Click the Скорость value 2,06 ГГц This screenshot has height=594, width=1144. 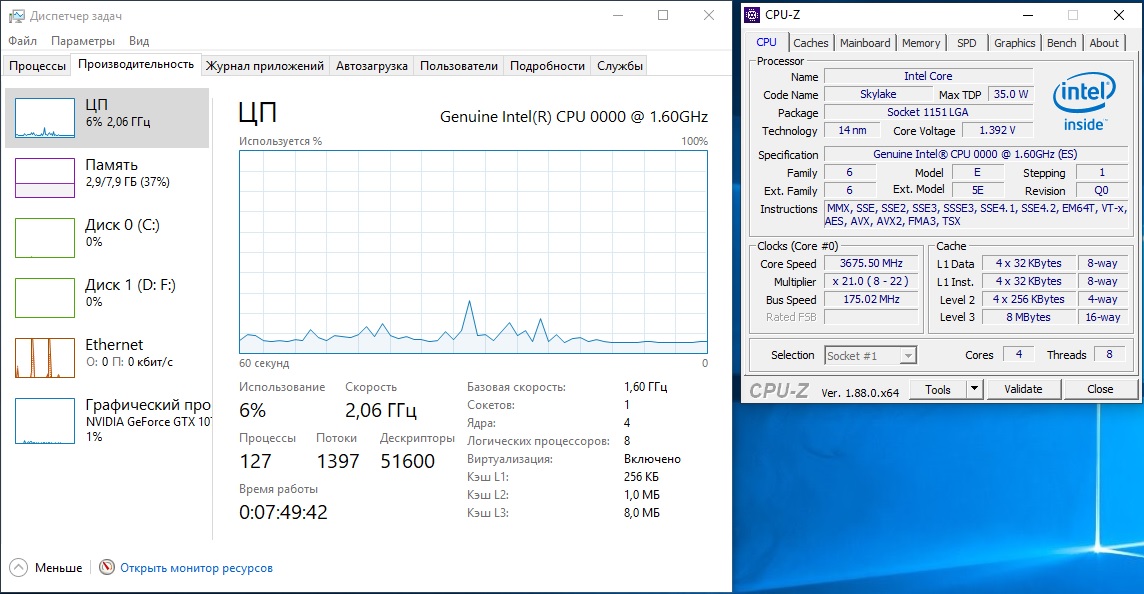tap(381, 410)
